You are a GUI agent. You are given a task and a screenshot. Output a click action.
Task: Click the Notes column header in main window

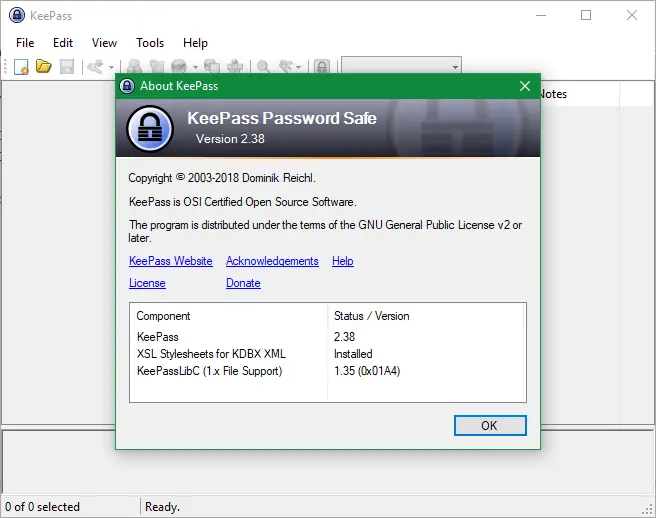click(579, 94)
